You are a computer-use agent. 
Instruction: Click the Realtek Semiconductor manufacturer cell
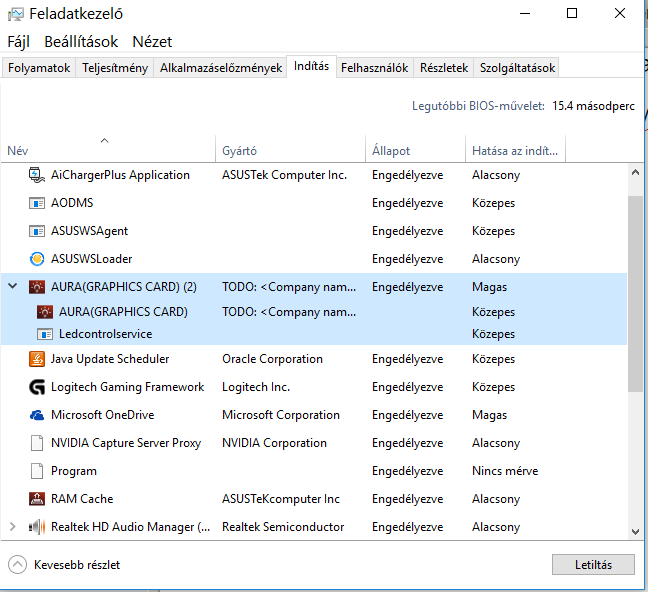(283, 527)
